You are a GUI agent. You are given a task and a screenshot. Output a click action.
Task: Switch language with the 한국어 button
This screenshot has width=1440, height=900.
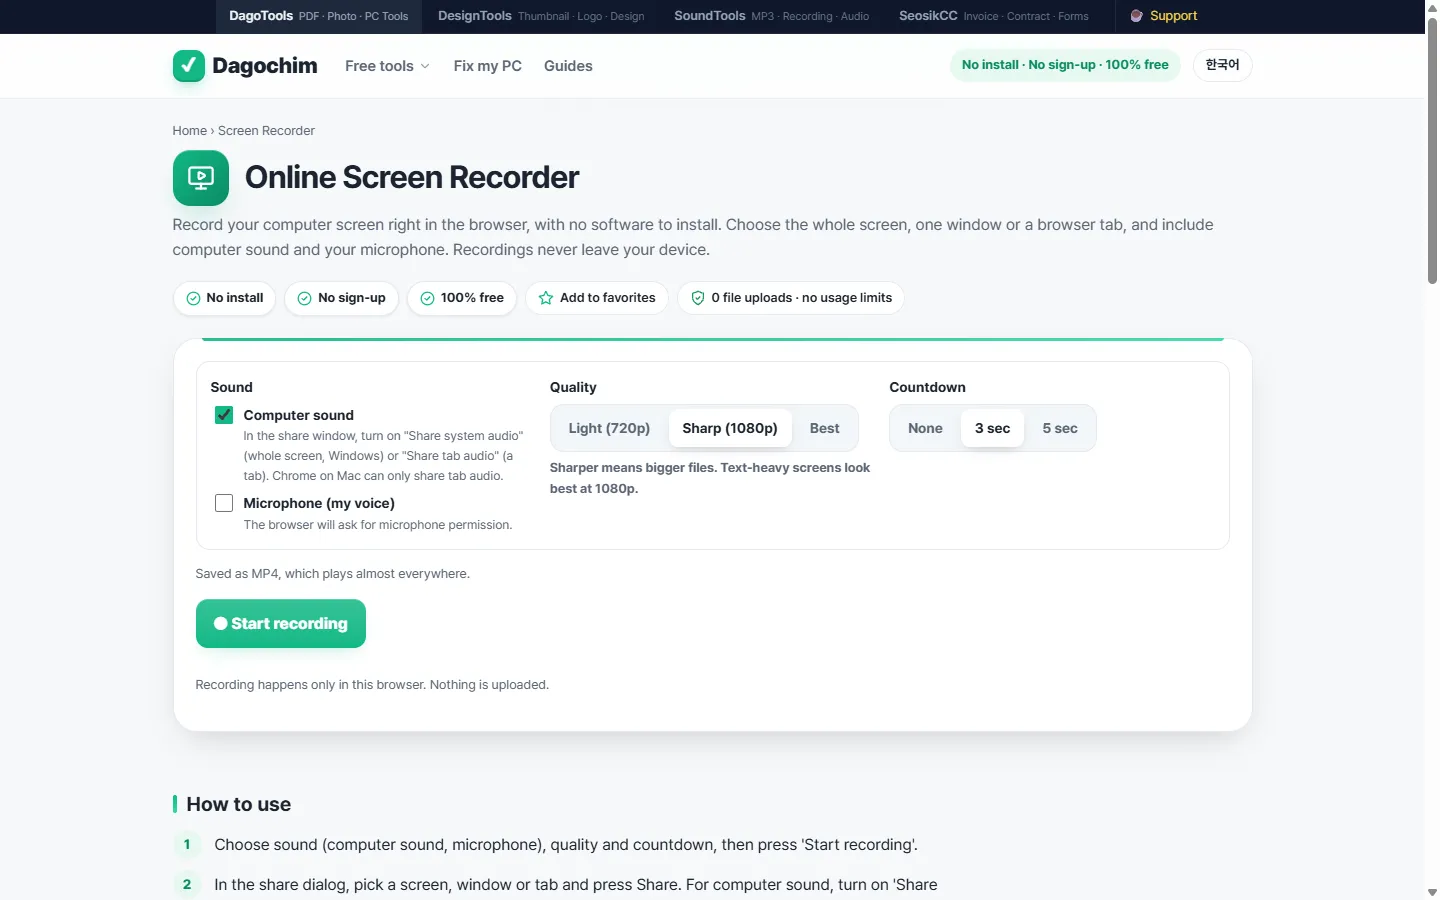(x=1222, y=65)
